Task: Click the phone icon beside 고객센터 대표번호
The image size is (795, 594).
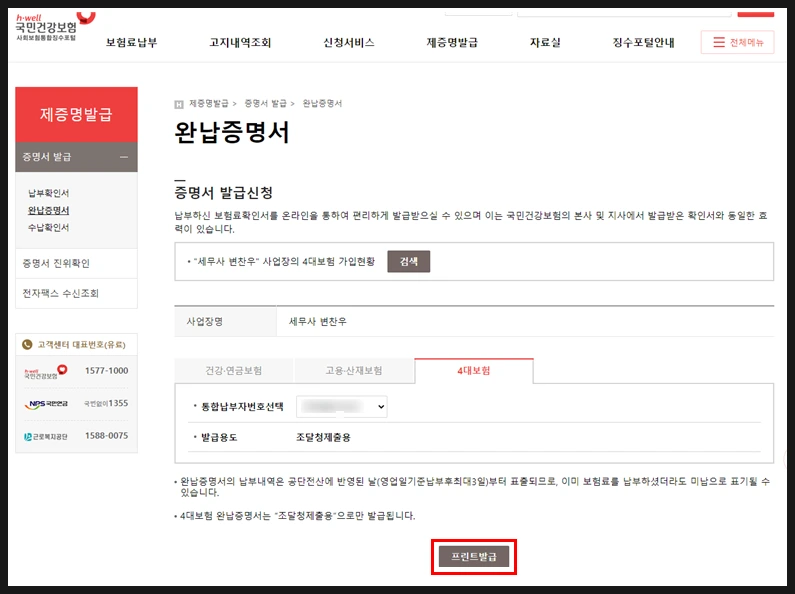Action: 27,345
